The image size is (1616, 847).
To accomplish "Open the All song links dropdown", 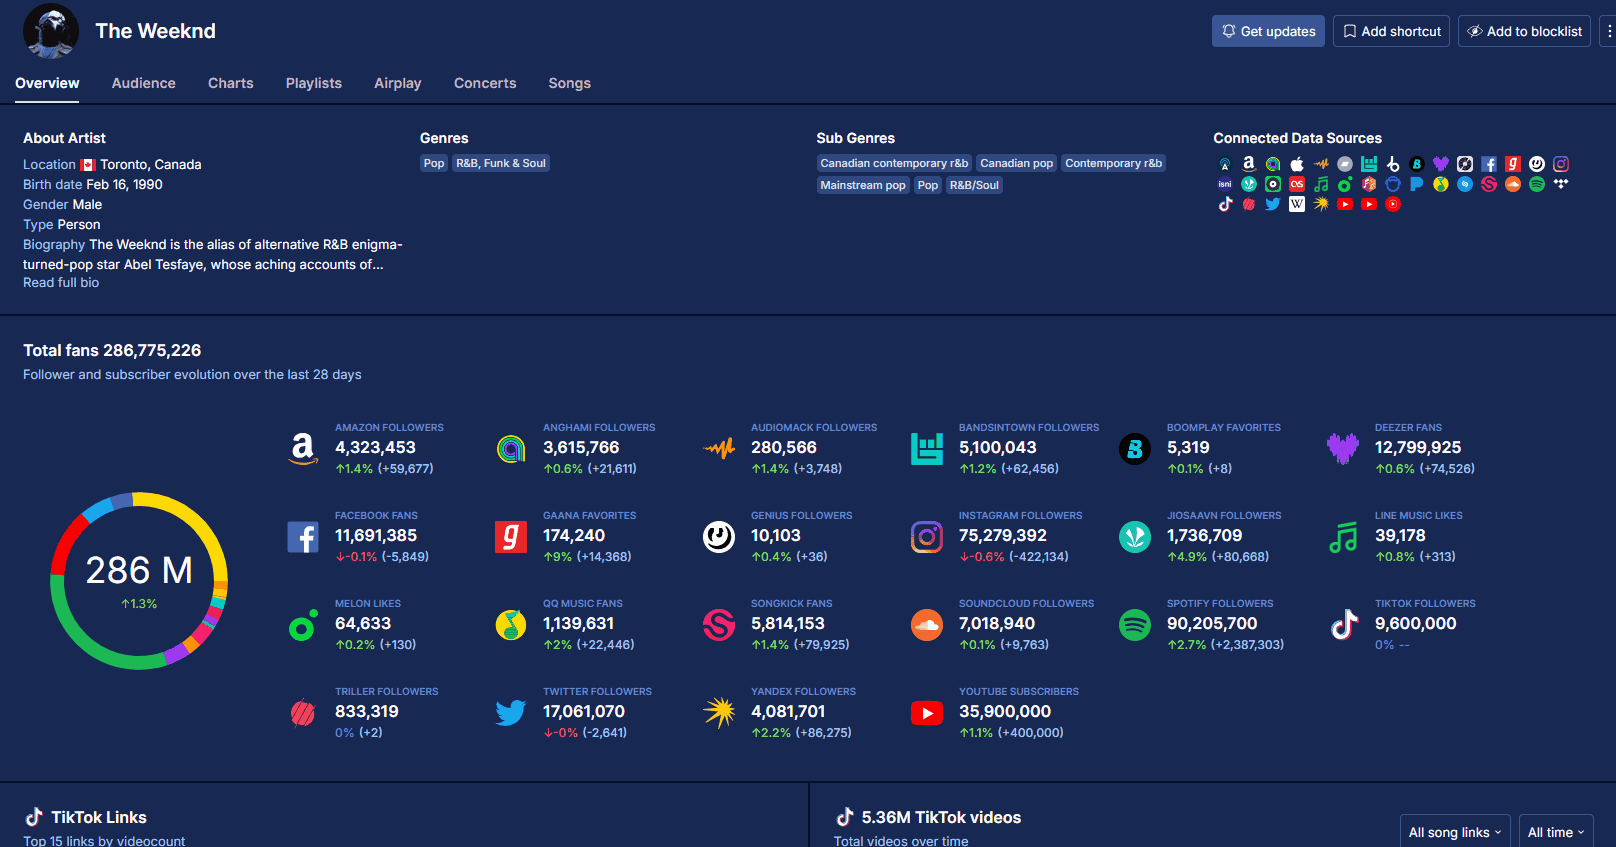I will tap(1454, 832).
